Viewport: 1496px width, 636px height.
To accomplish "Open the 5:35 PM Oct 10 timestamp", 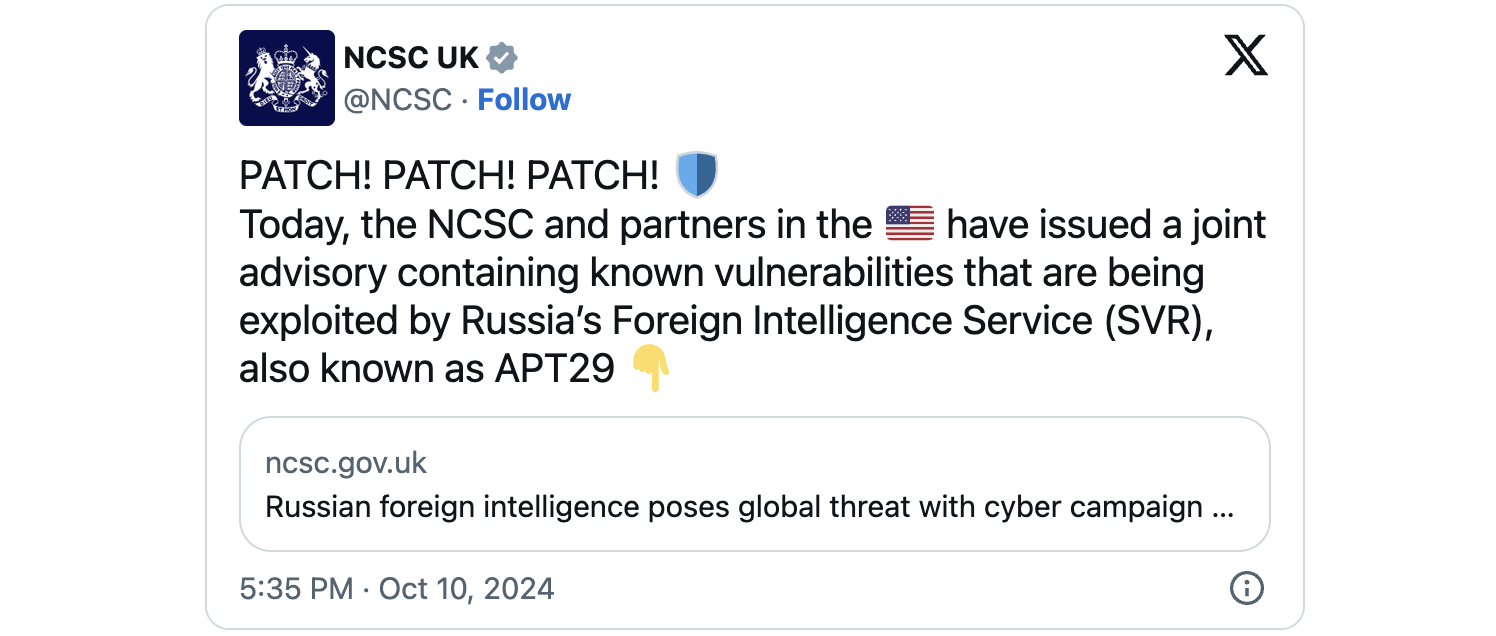I will [397, 588].
